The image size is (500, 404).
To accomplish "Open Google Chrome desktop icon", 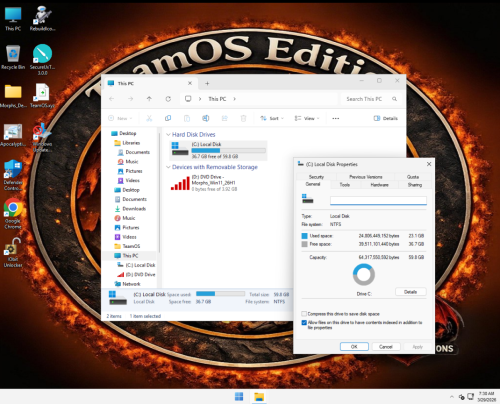I will click(x=13, y=214).
